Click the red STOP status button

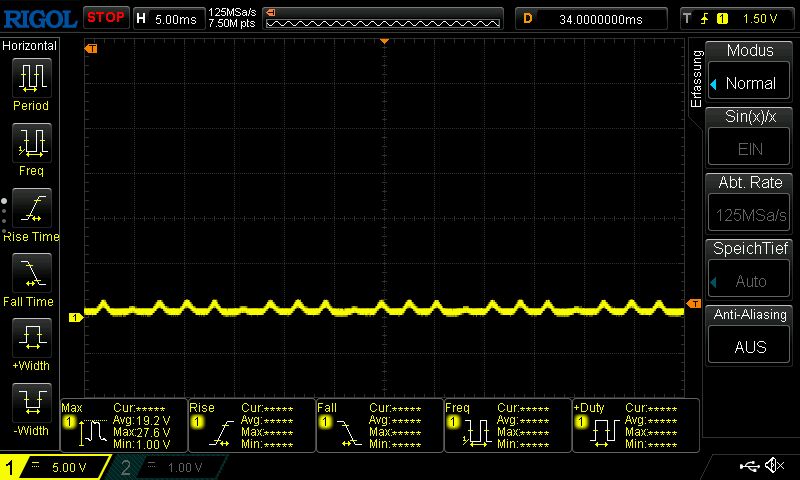[x=106, y=18]
